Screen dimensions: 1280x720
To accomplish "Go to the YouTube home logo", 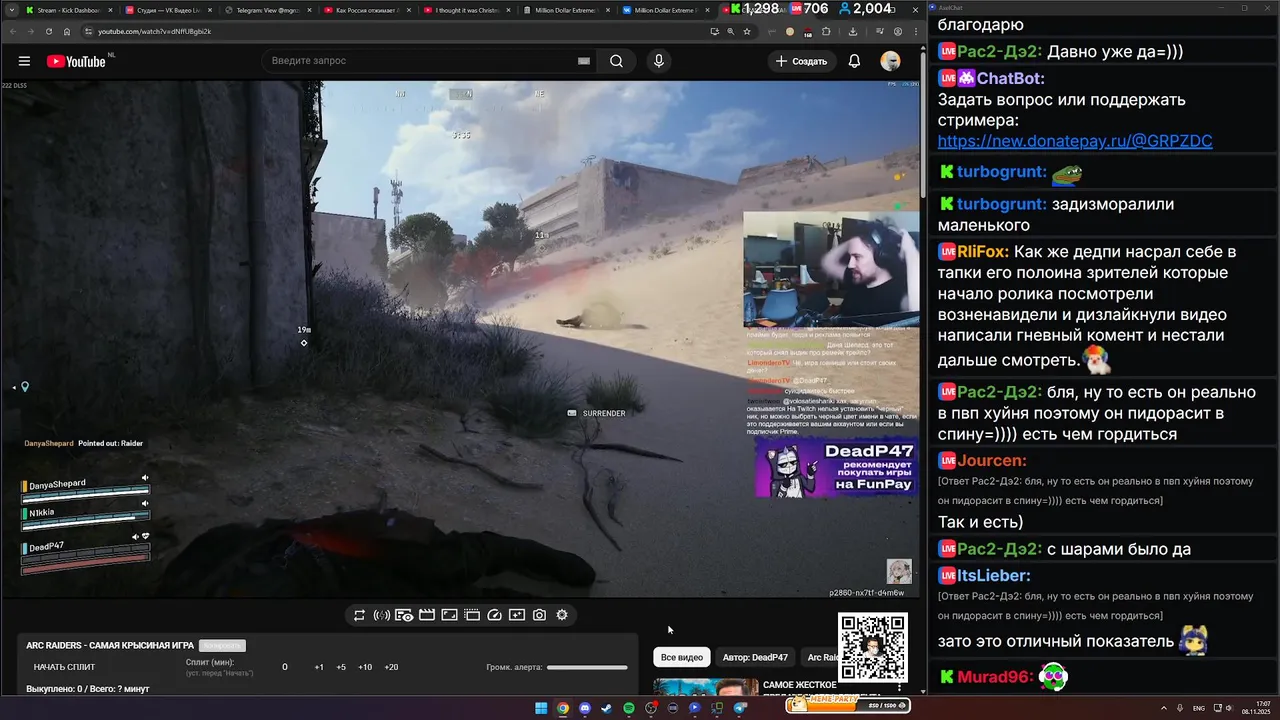I will (76, 61).
